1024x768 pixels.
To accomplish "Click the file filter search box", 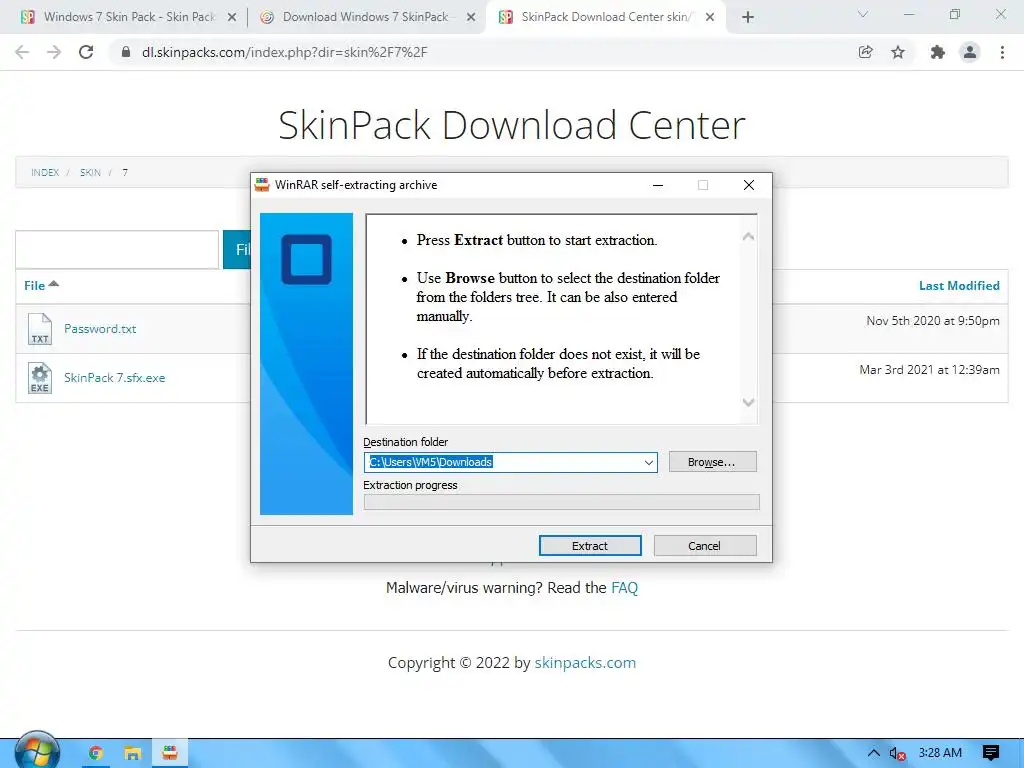I will click(x=117, y=249).
